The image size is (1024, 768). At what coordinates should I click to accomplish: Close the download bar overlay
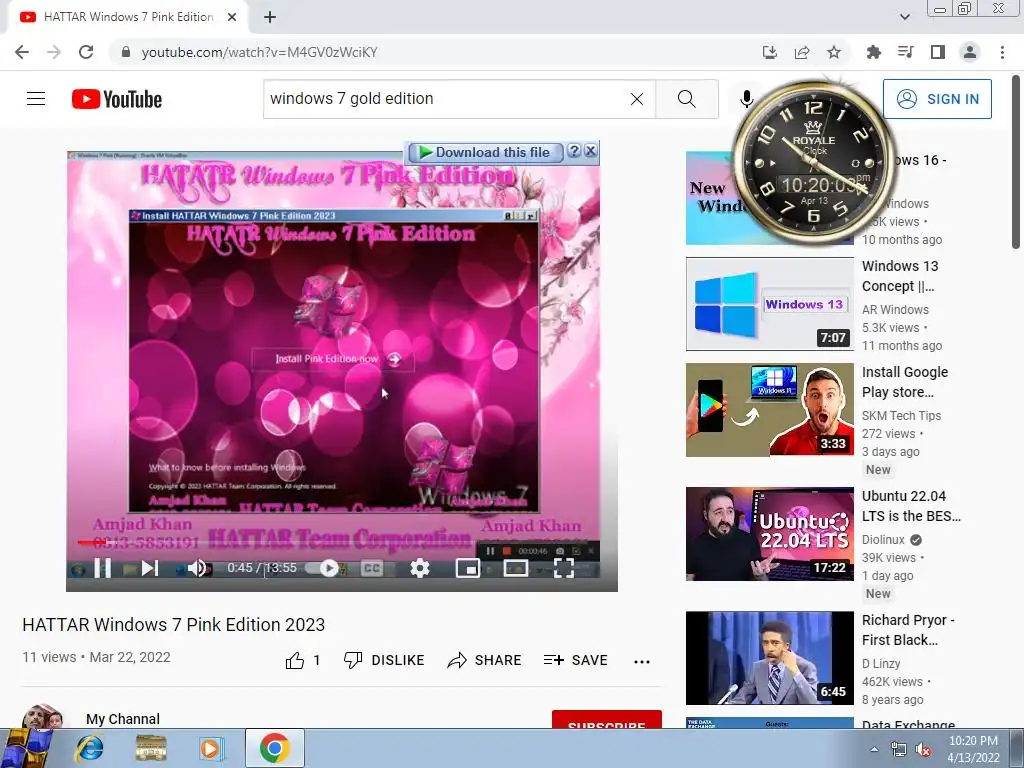(x=590, y=151)
